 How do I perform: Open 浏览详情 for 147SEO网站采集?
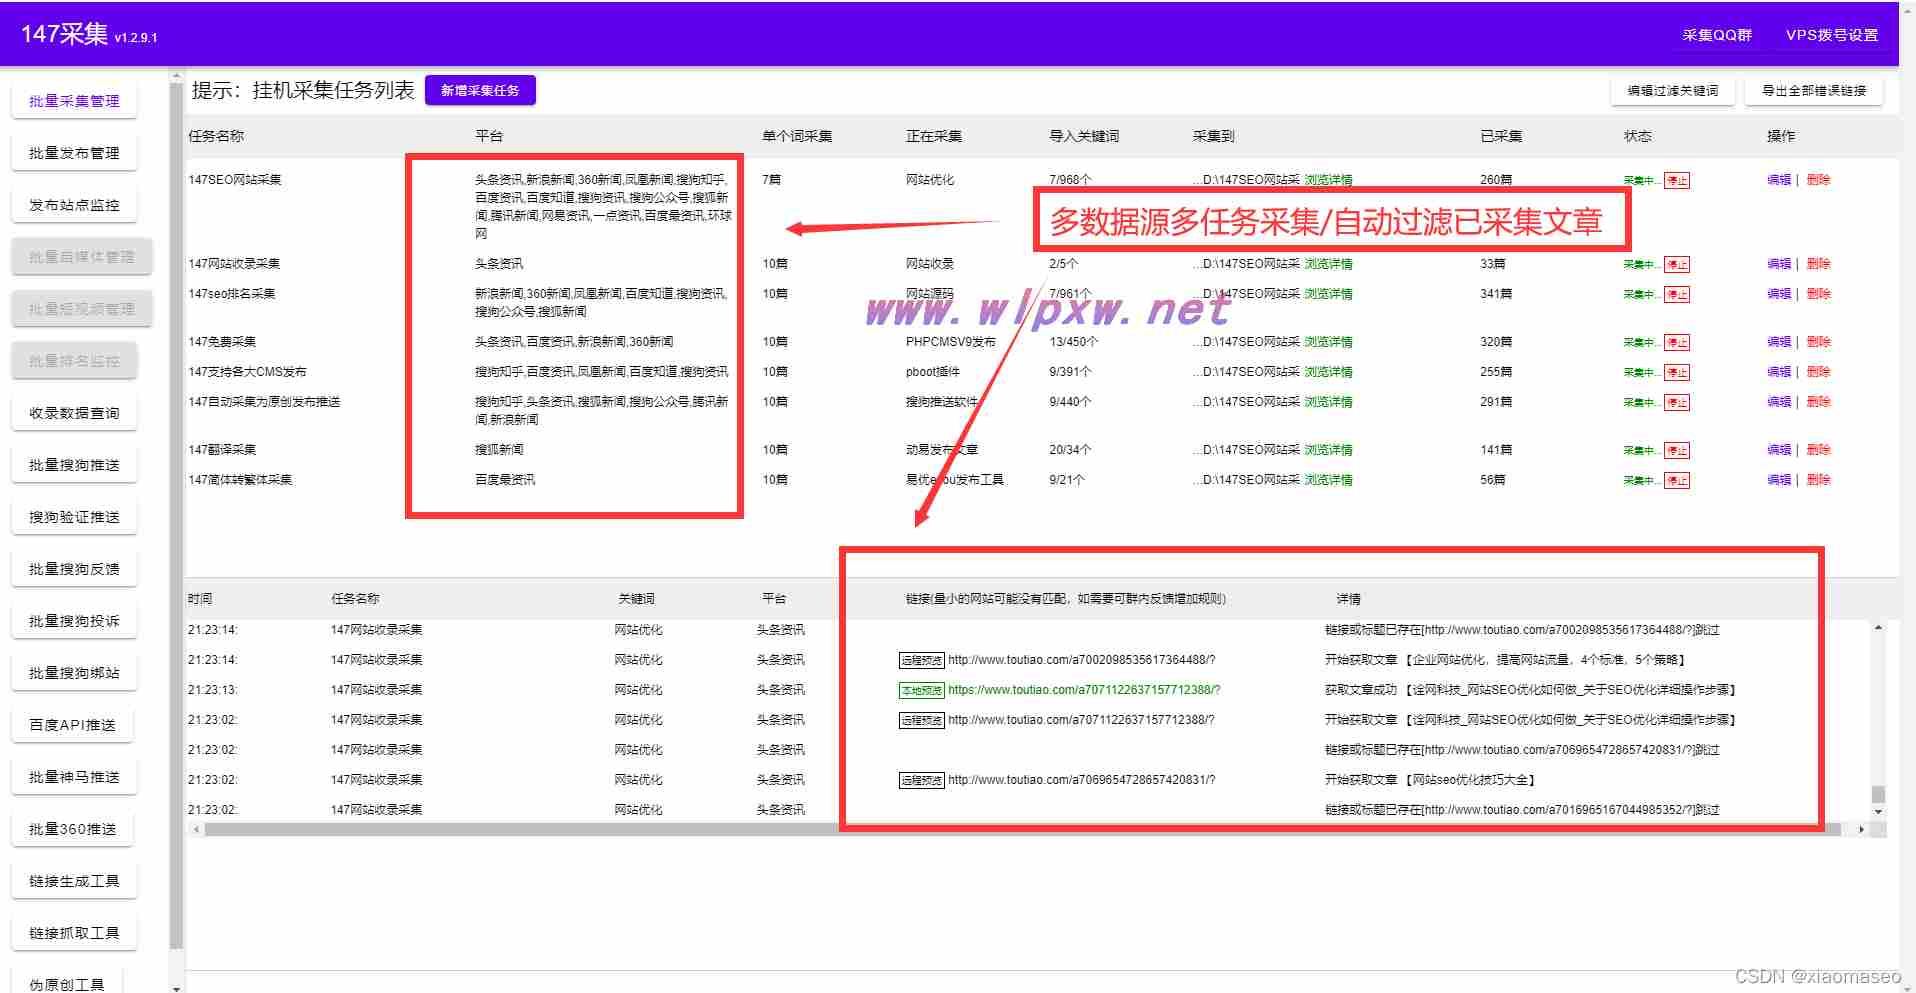click(x=1328, y=180)
